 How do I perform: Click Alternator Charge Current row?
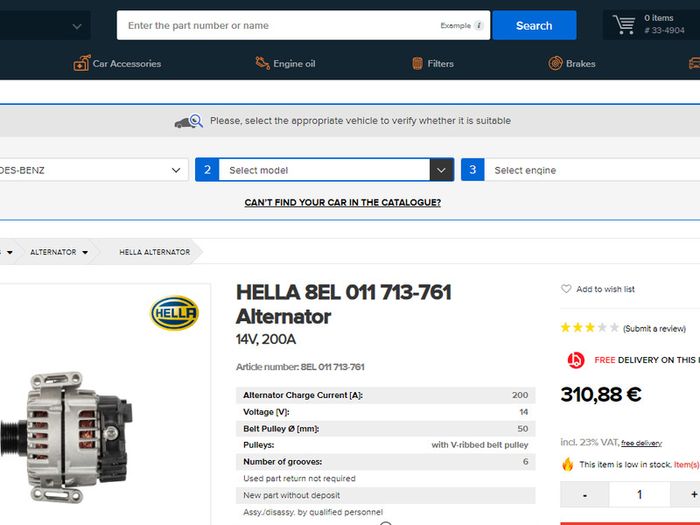[x=385, y=395]
